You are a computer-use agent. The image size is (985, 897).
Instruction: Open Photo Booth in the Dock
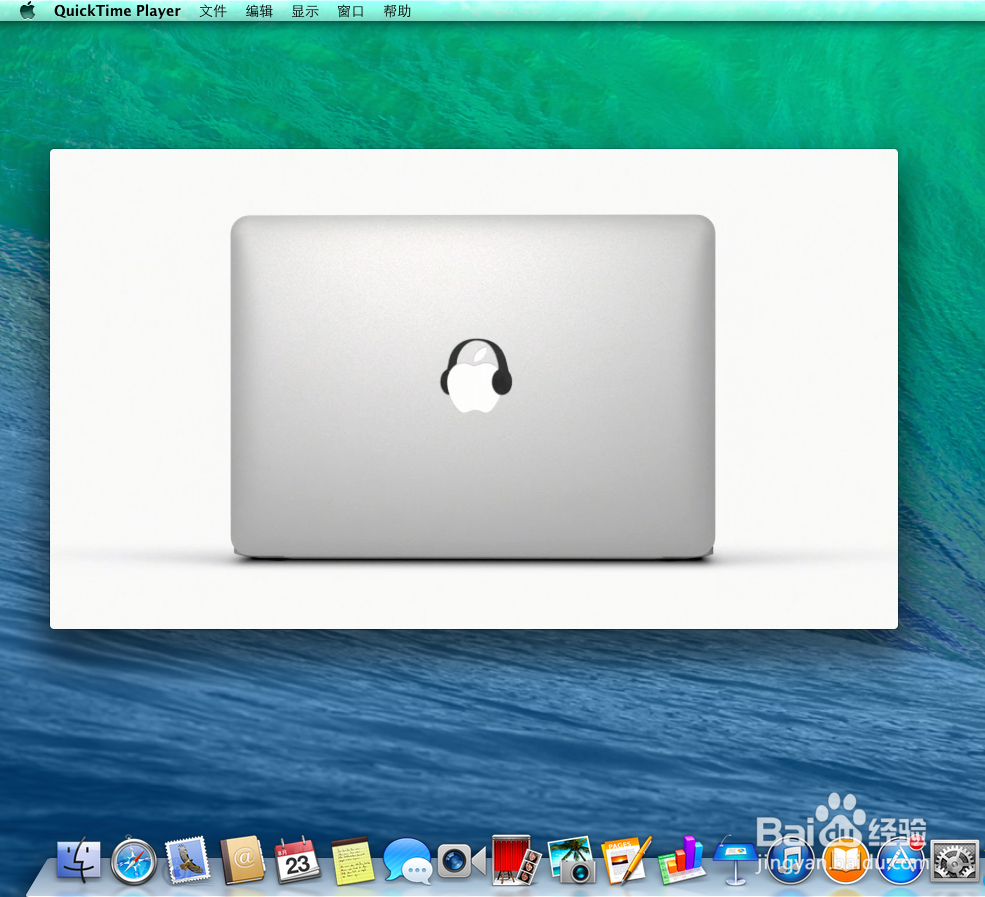tap(516, 860)
